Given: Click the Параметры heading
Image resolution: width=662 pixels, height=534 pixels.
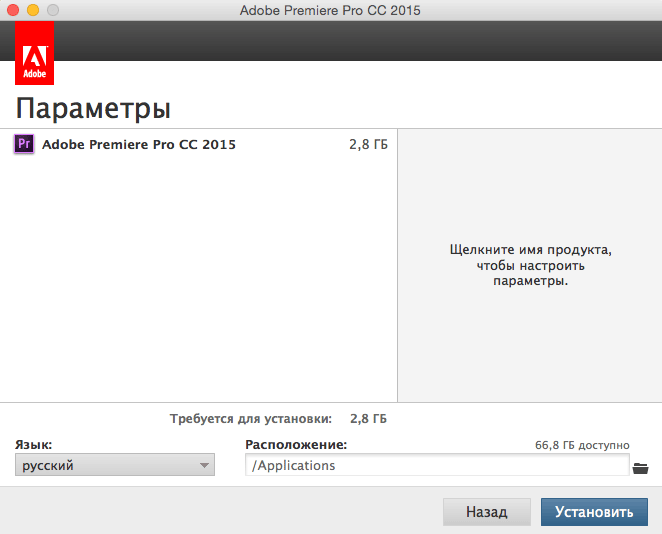Looking at the screenshot, I should click(93, 109).
